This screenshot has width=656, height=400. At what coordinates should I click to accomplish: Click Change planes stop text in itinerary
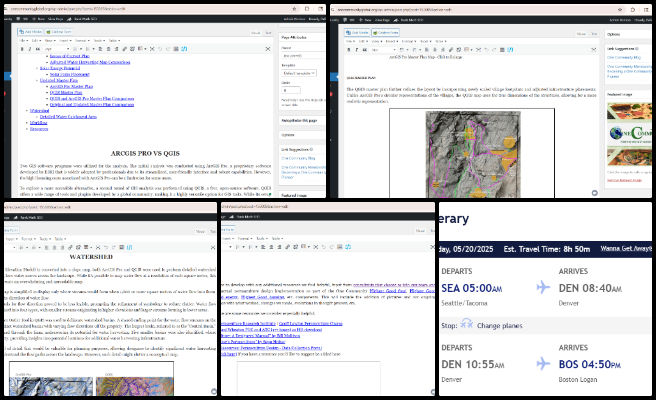[x=500, y=326]
